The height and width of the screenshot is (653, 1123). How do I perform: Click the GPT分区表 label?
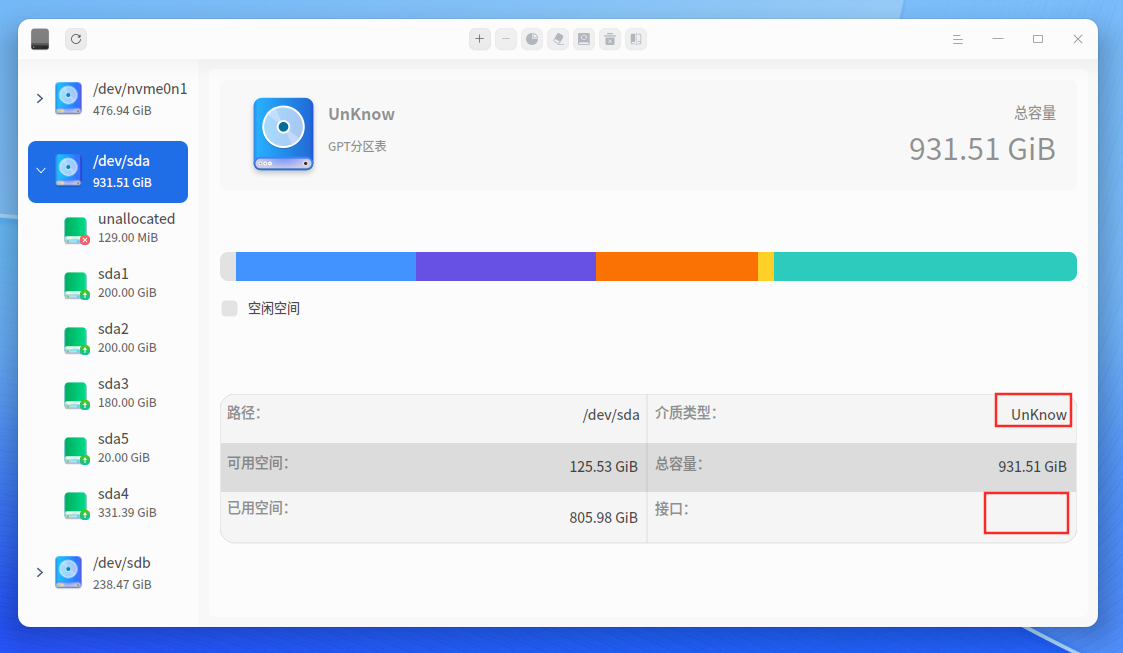pos(357,146)
